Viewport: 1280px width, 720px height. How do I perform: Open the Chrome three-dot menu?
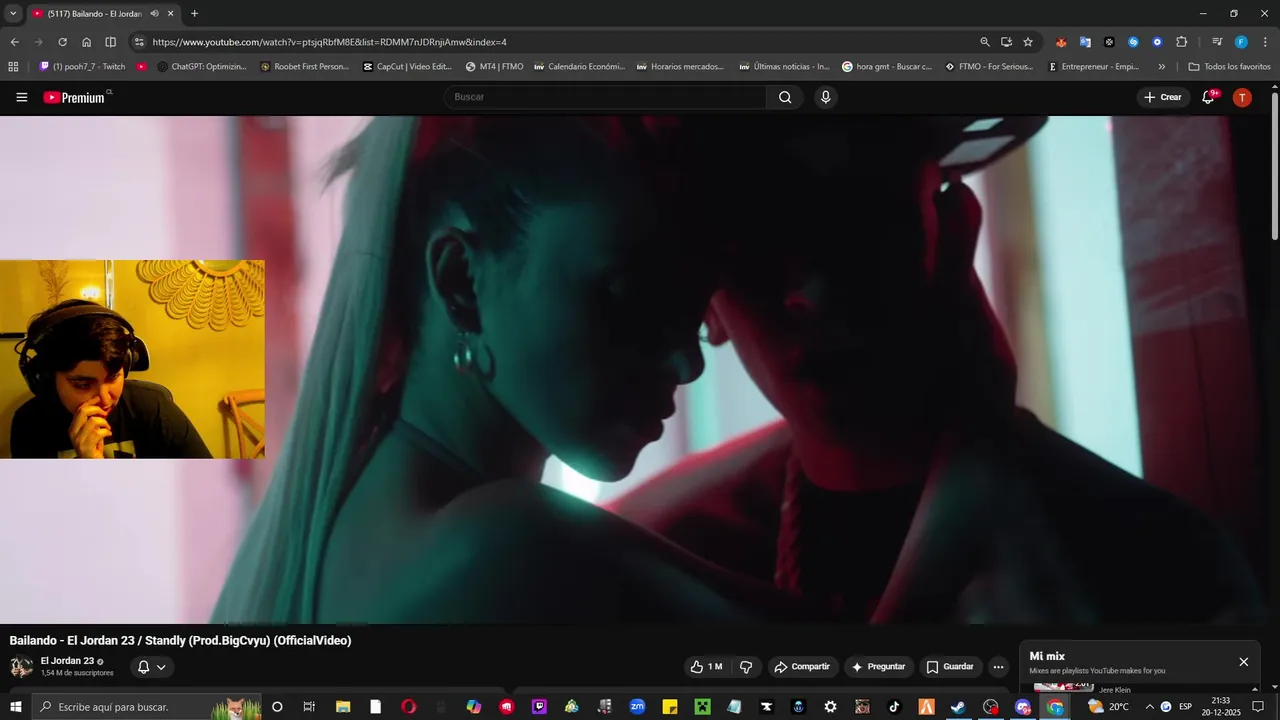[1265, 42]
